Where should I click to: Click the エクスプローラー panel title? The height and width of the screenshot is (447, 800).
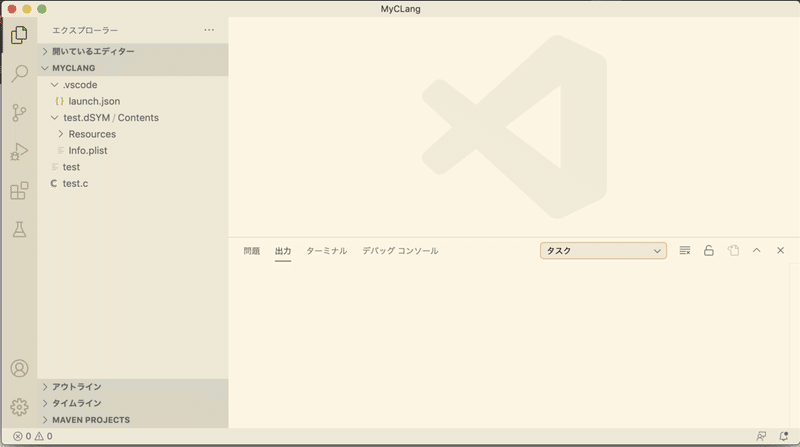pos(85,30)
